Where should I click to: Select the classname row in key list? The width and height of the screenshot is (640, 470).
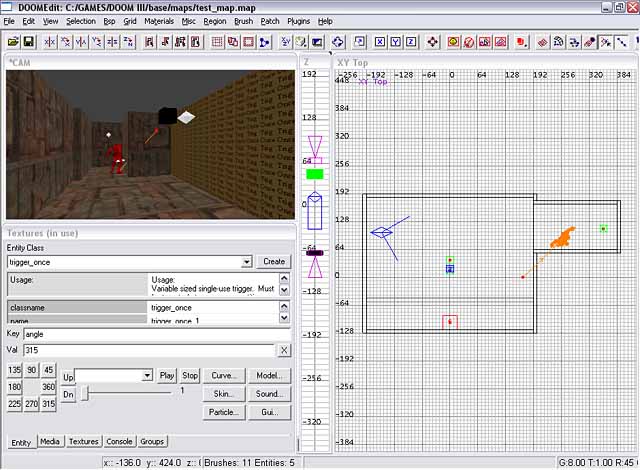point(143,307)
